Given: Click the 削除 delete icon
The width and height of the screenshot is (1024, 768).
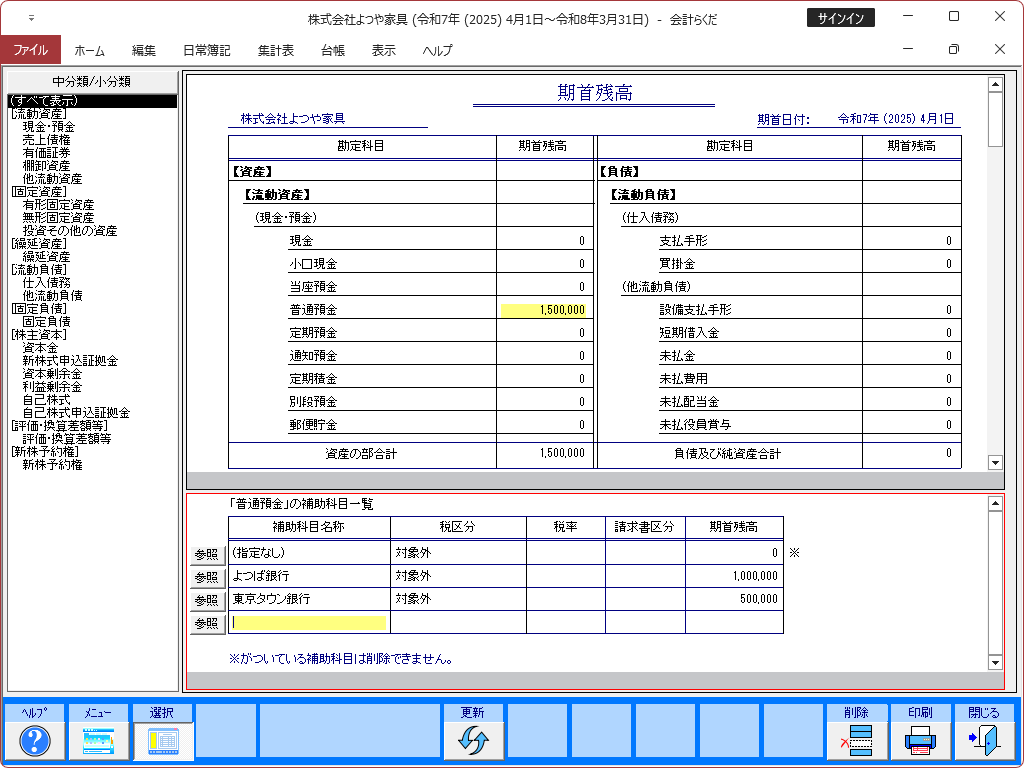Looking at the screenshot, I should pos(856,740).
